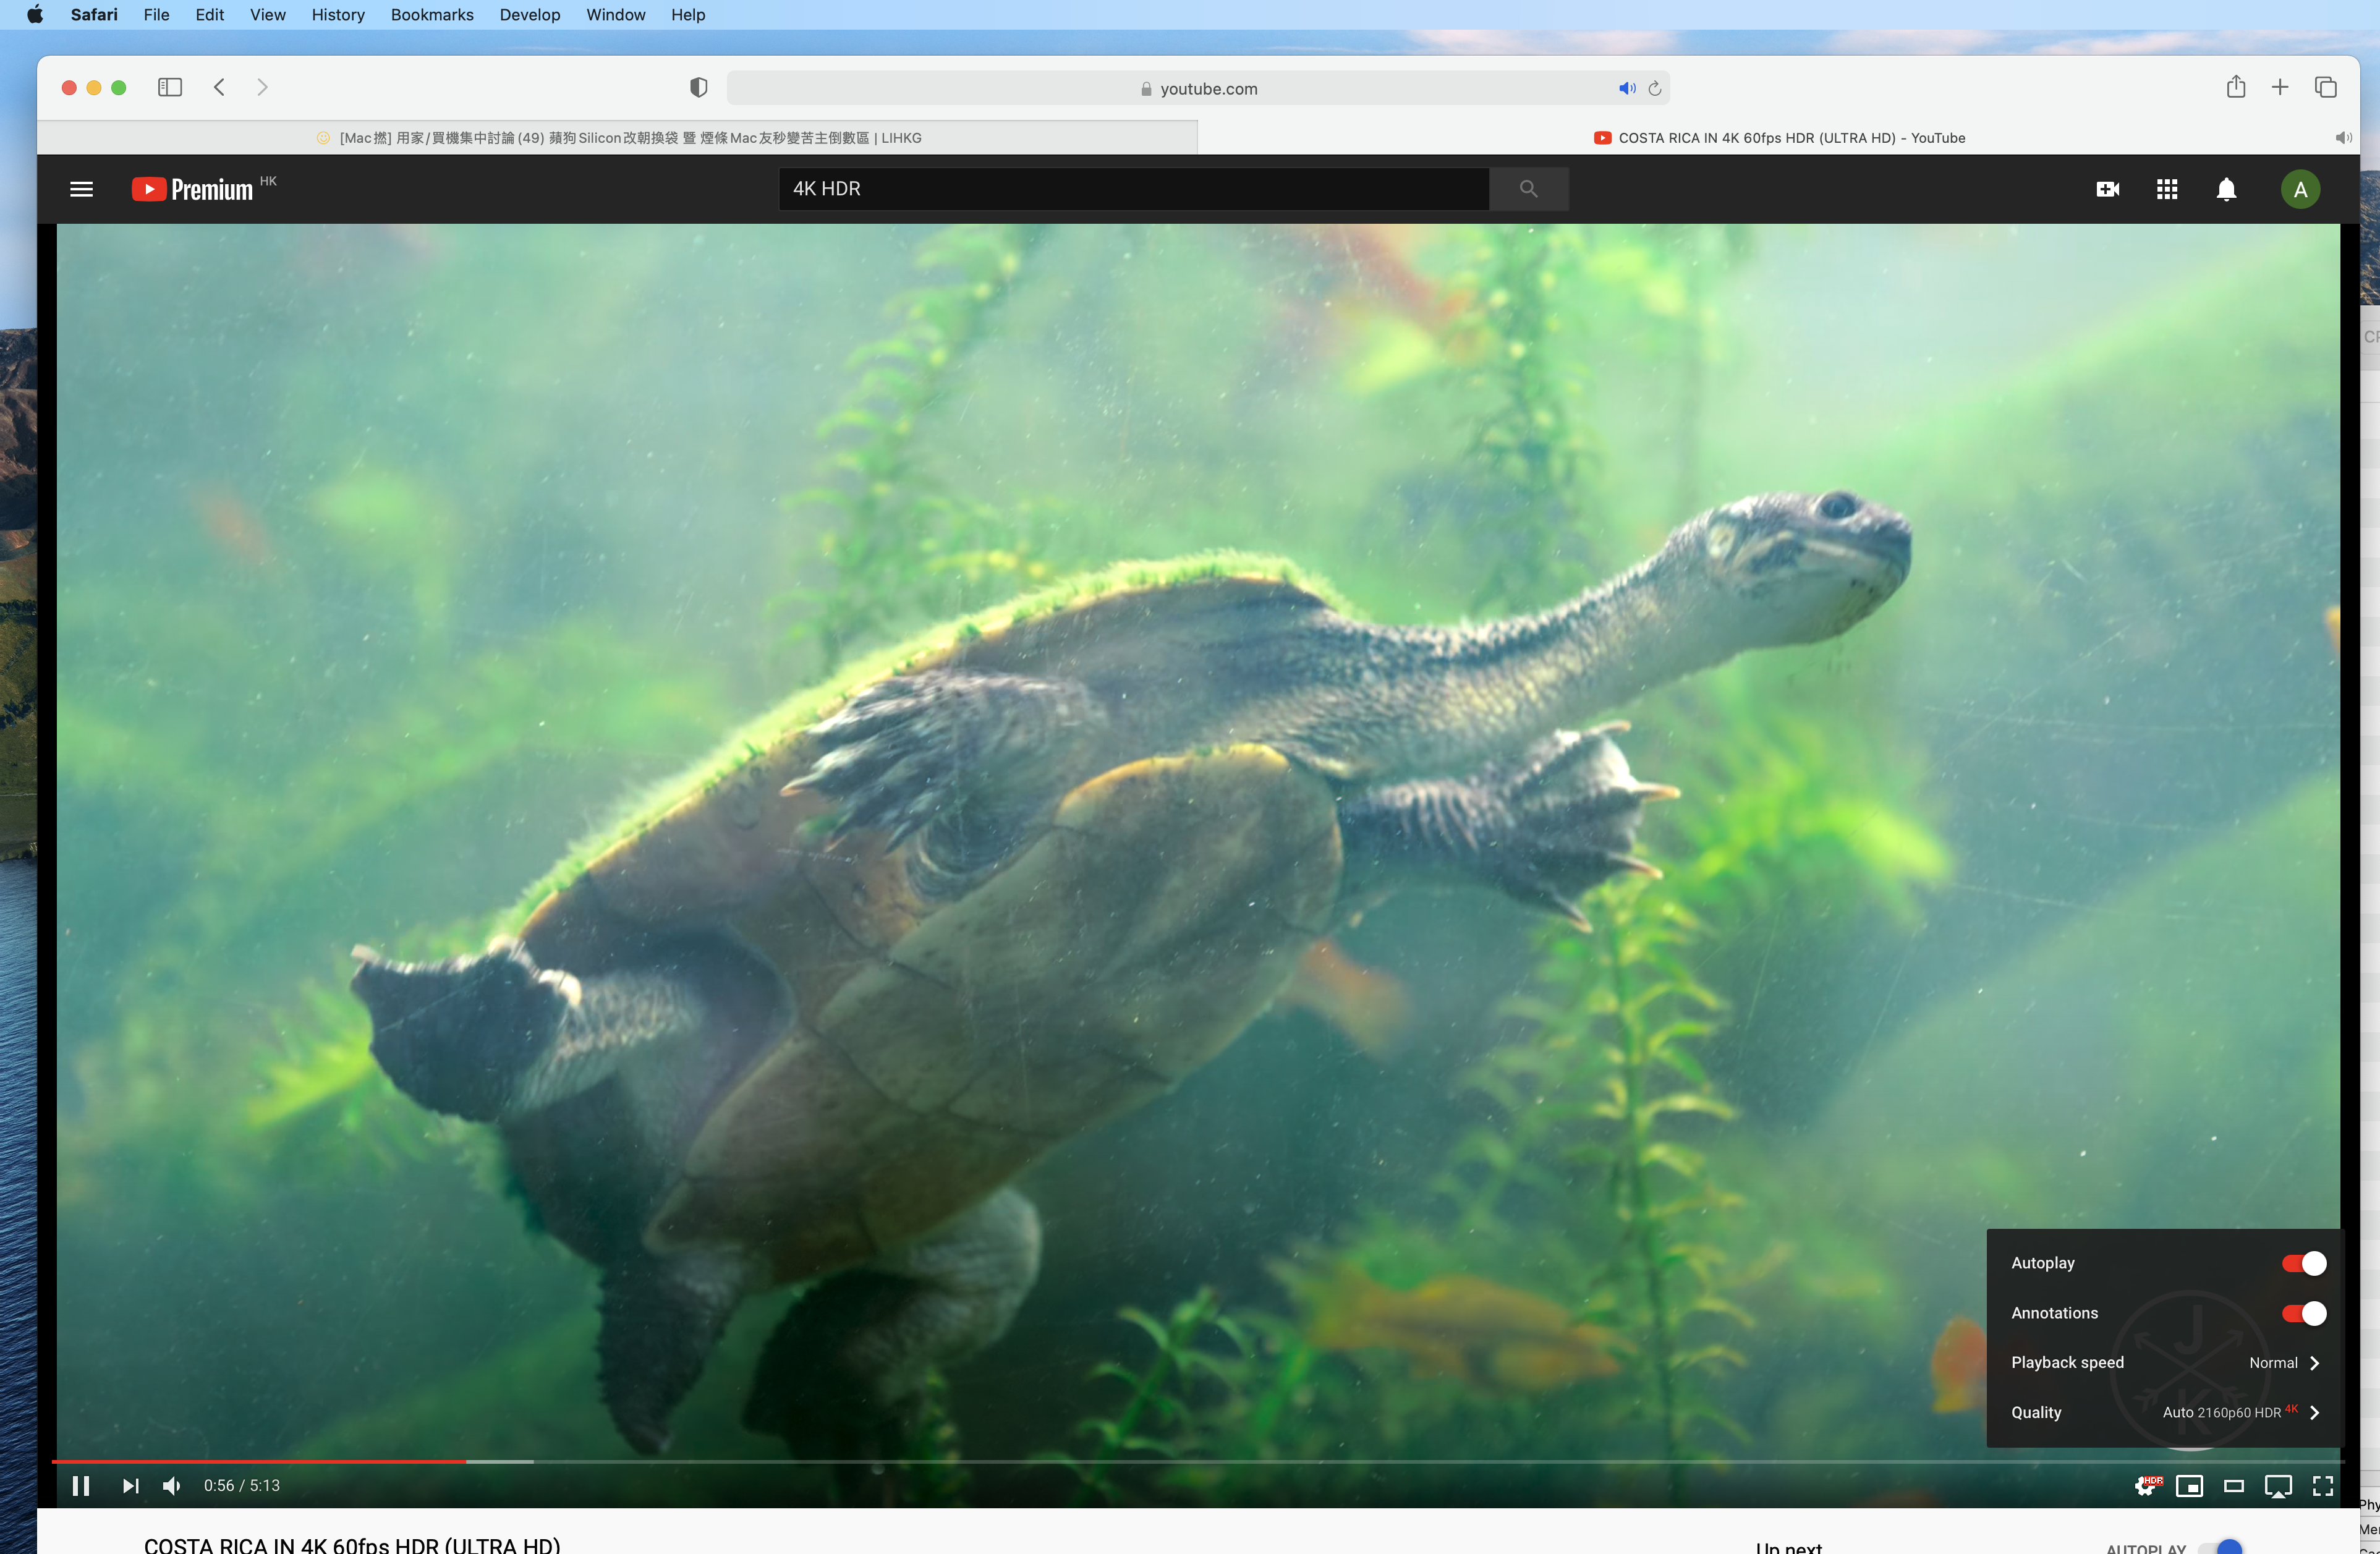Enter full screen video
The image size is (2380, 1554).
(2323, 1486)
